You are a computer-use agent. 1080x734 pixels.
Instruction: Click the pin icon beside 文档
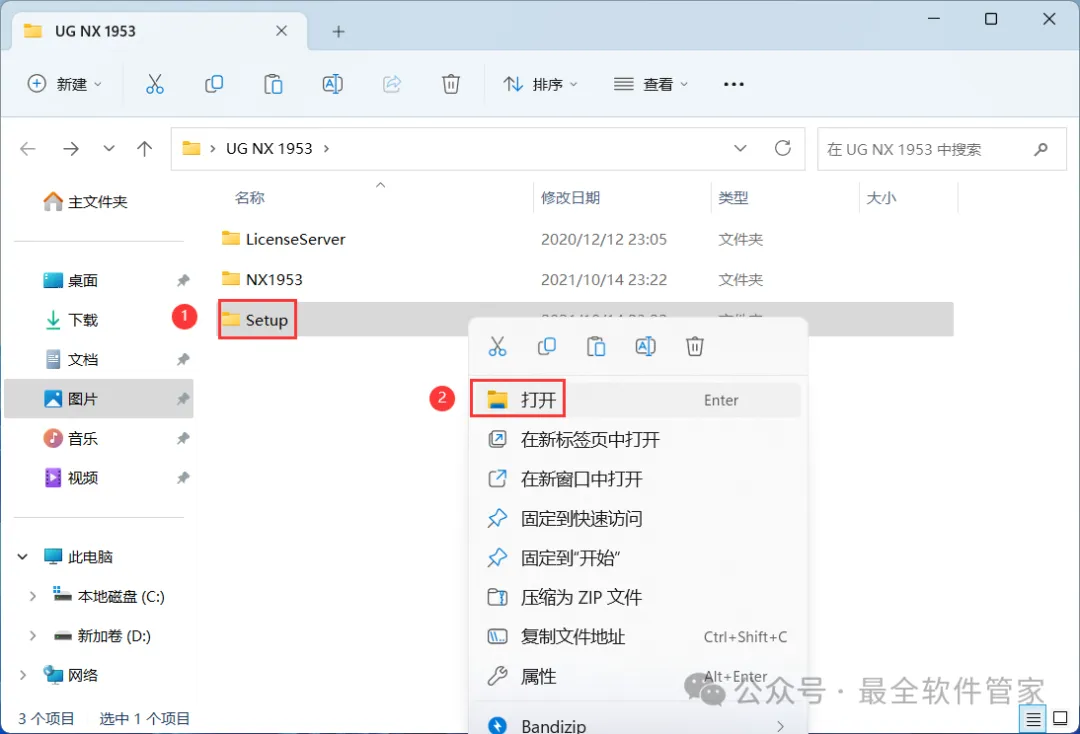tap(183, 359)
